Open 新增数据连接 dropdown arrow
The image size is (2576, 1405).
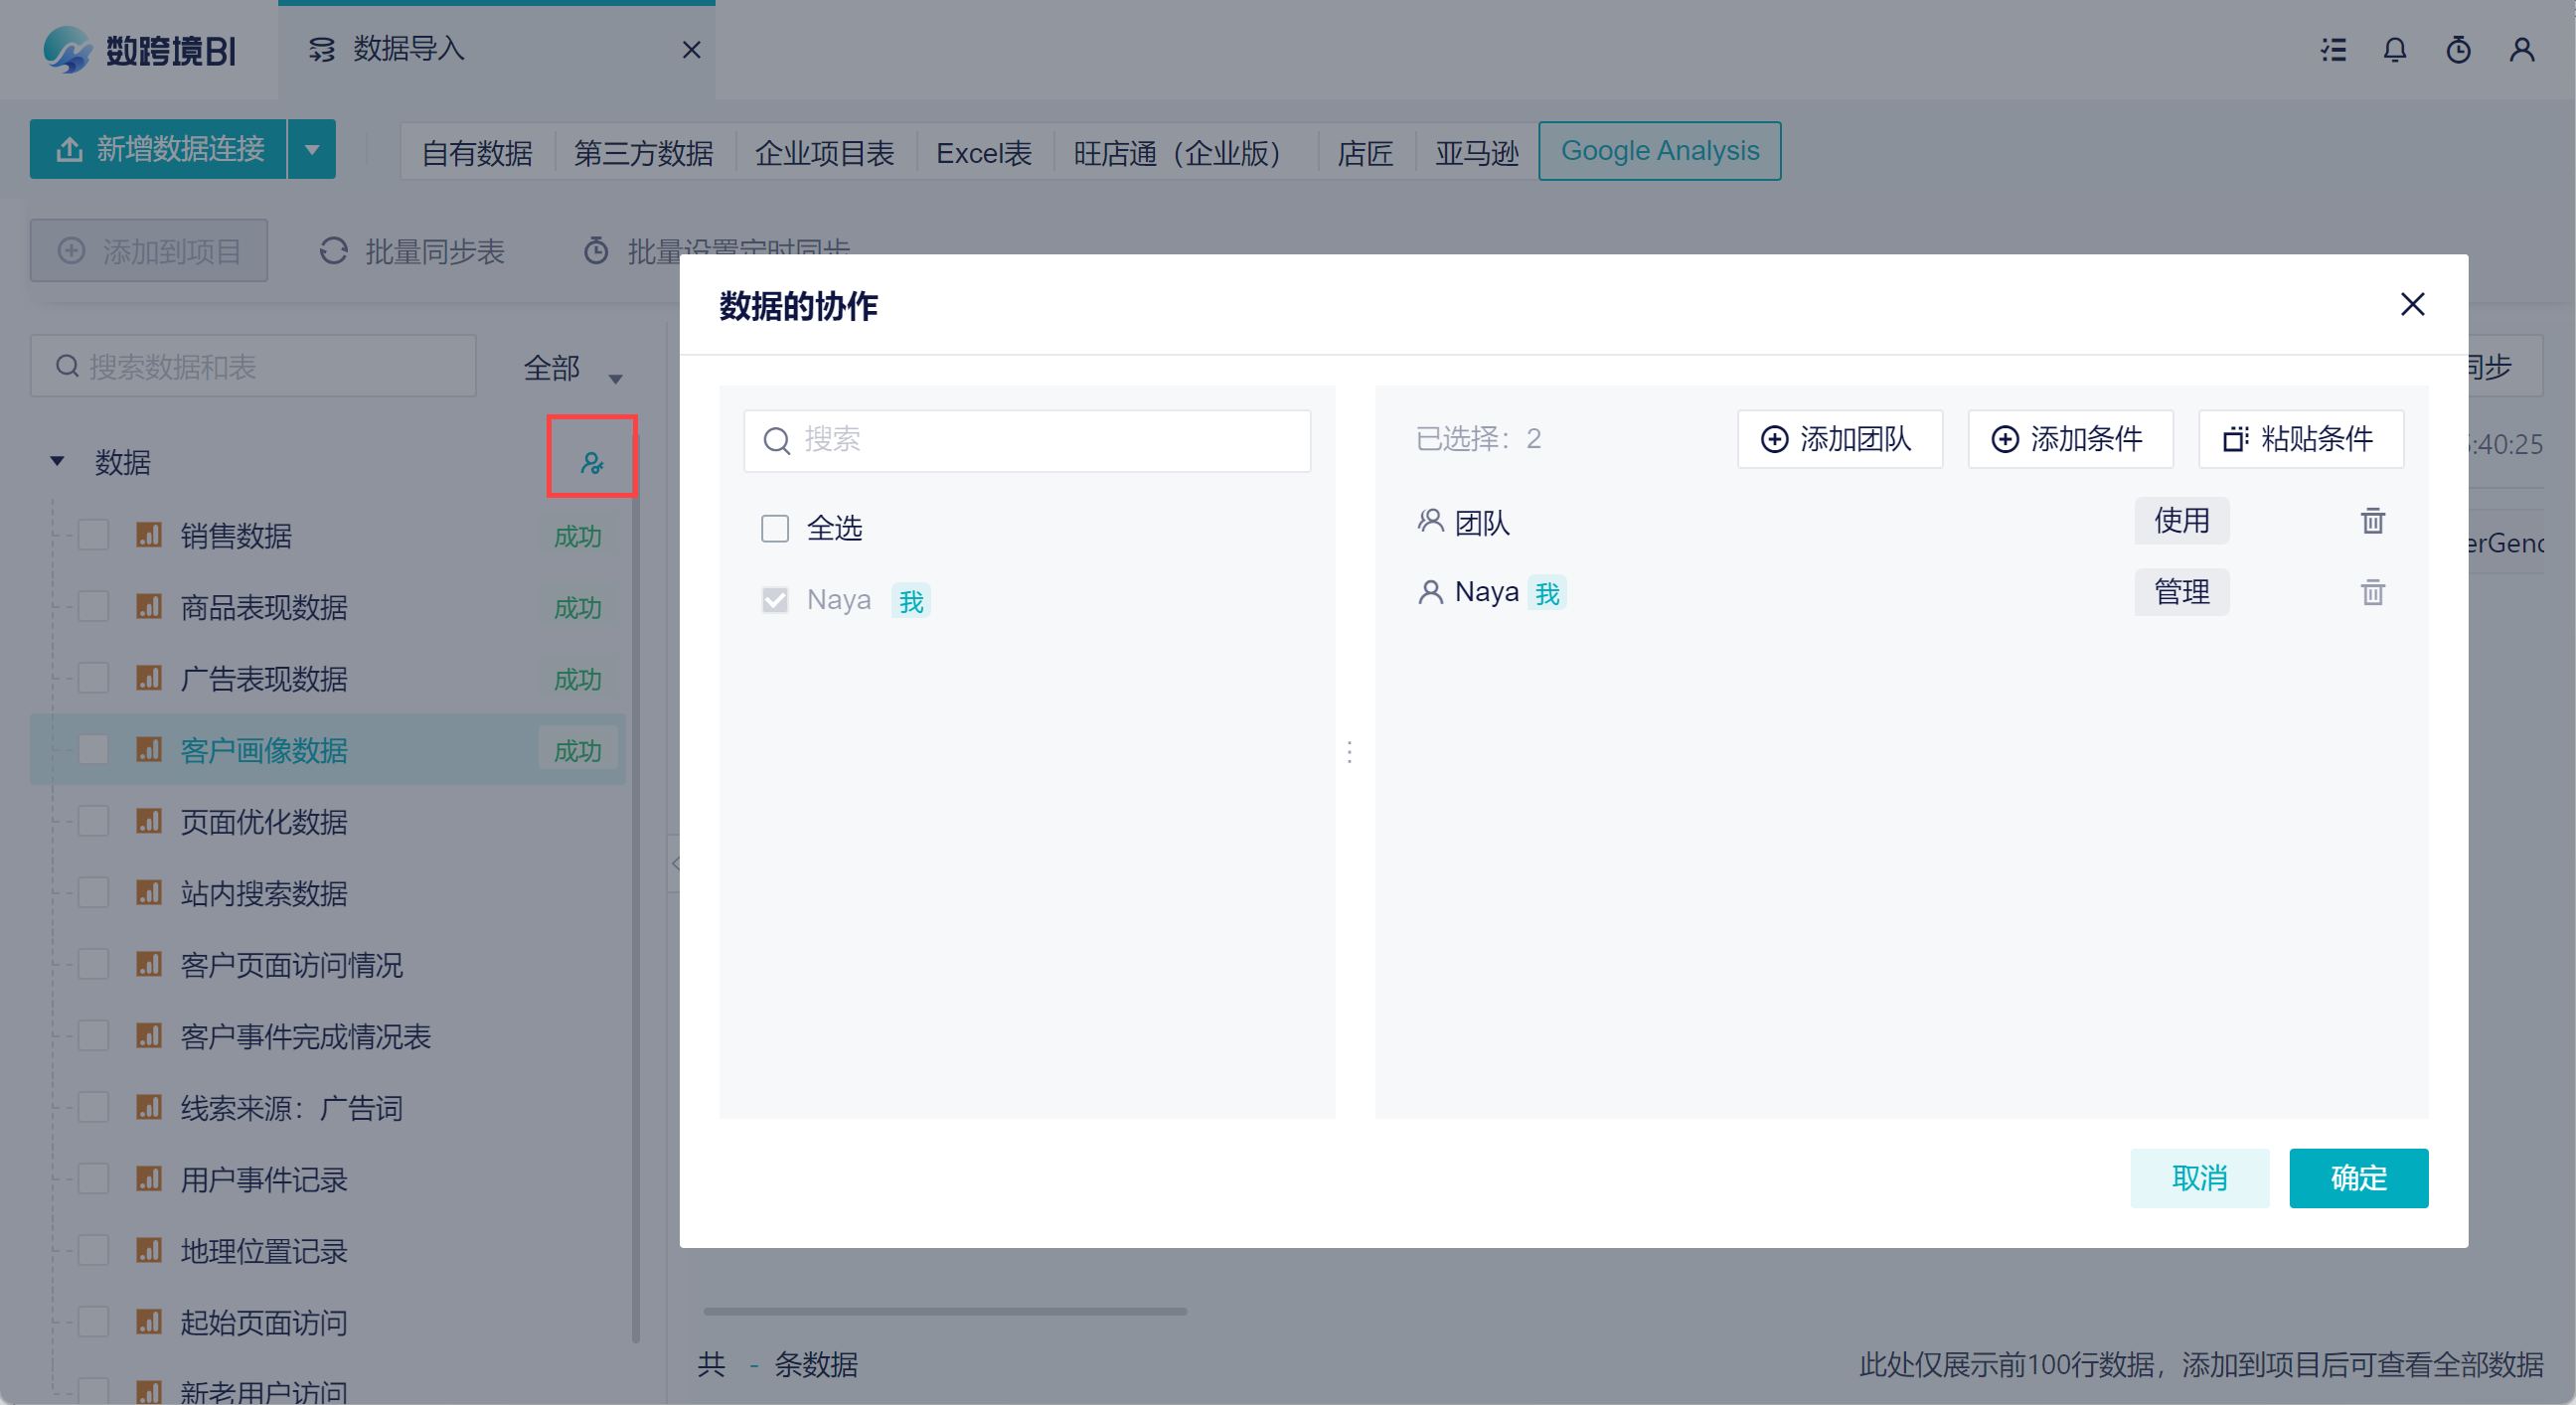(x=312, y=150)
